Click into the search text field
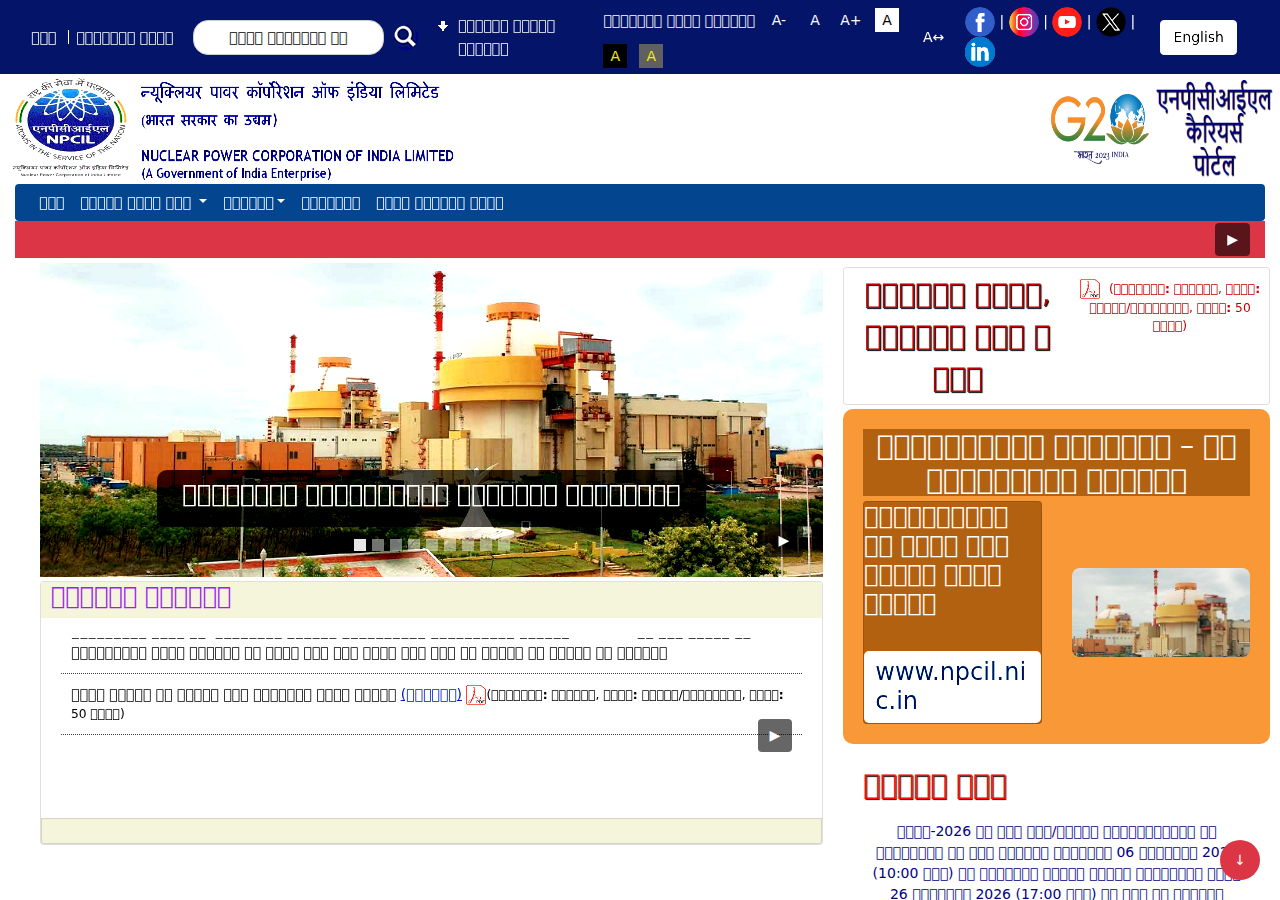 click(288, 37)
